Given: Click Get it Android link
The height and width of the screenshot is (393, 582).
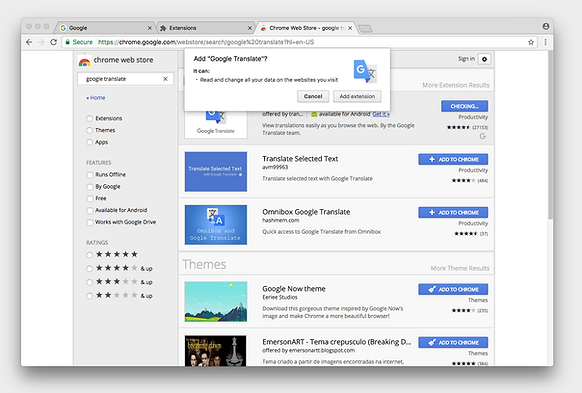Looking at the screenshot, I should click(381, 114).
